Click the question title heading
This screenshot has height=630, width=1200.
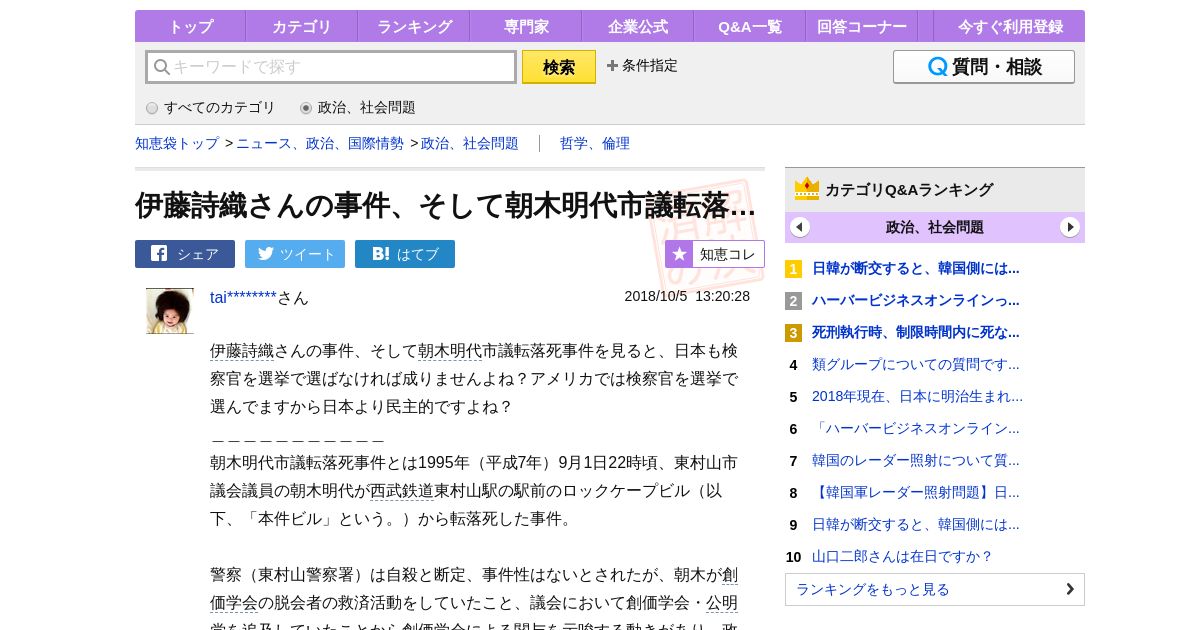coord(446,205)
